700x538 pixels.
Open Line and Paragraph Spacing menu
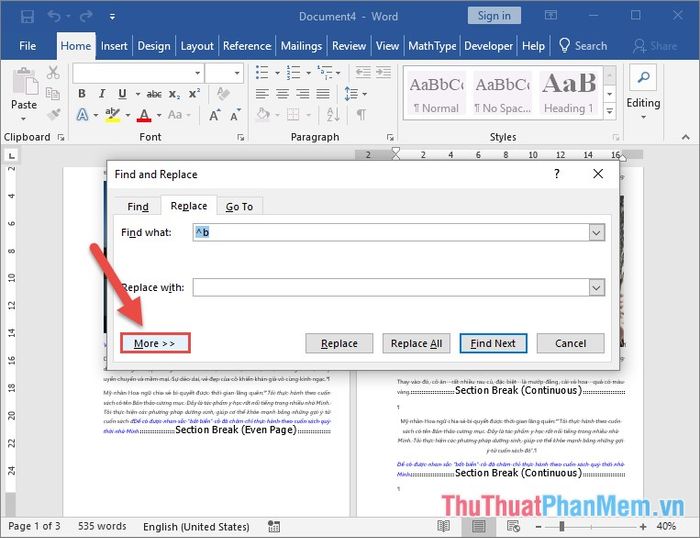pyautogui.click(x=355, y=94)
